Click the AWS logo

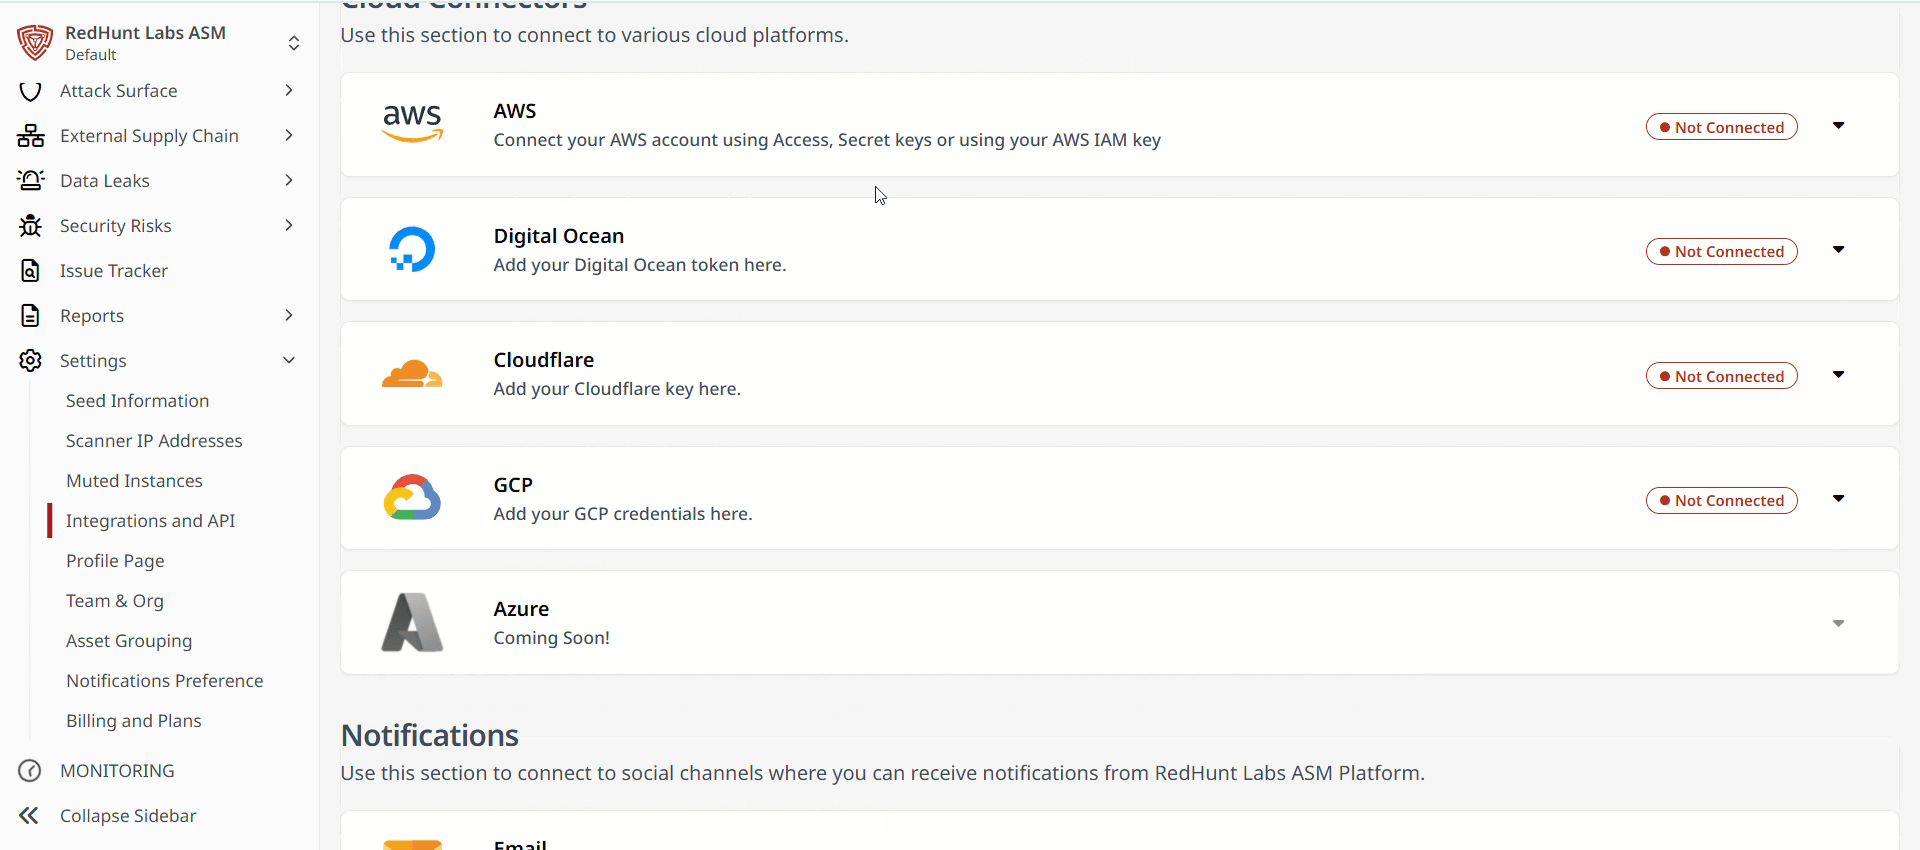412,124
